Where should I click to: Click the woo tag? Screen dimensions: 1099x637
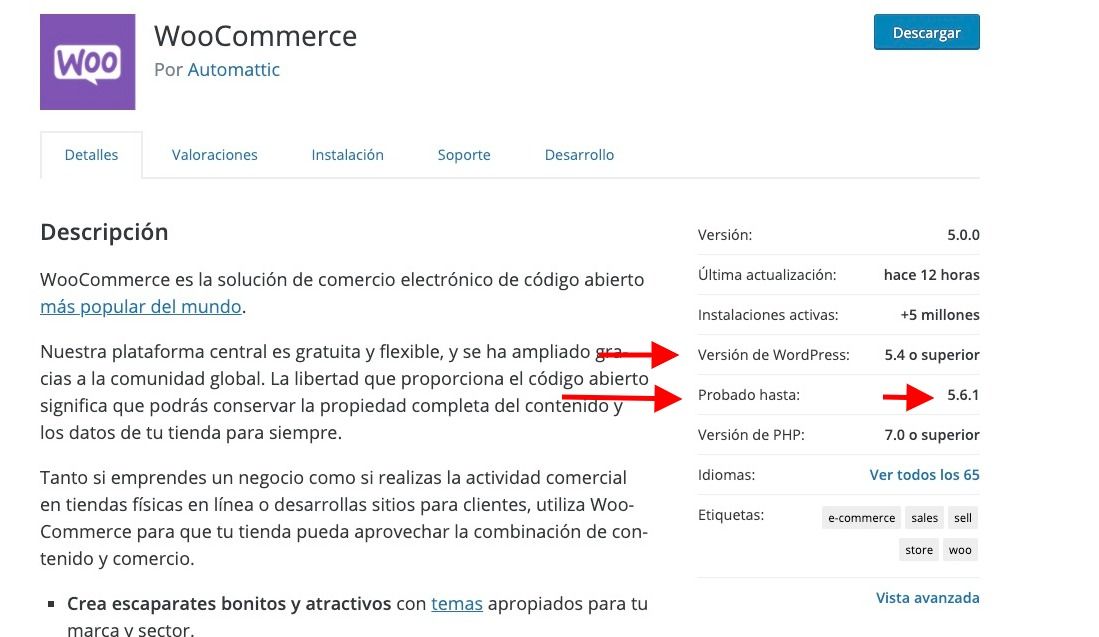click(960, 550)
